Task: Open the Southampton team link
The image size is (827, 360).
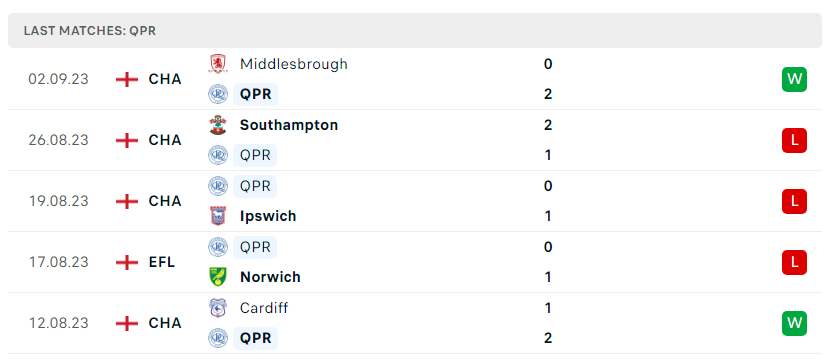Action: (289, 125)
